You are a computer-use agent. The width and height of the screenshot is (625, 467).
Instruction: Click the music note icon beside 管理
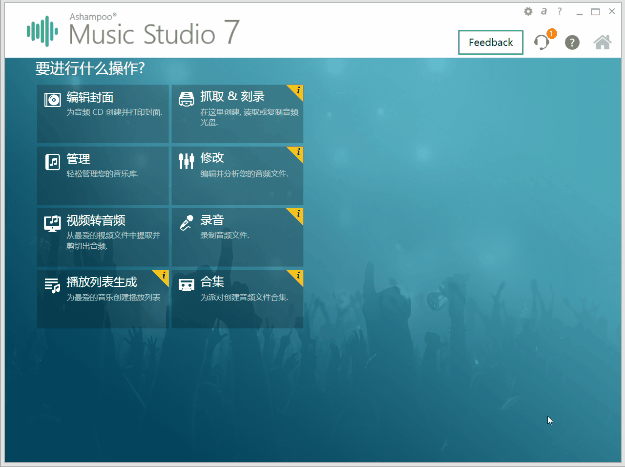(x=53, y=162)
